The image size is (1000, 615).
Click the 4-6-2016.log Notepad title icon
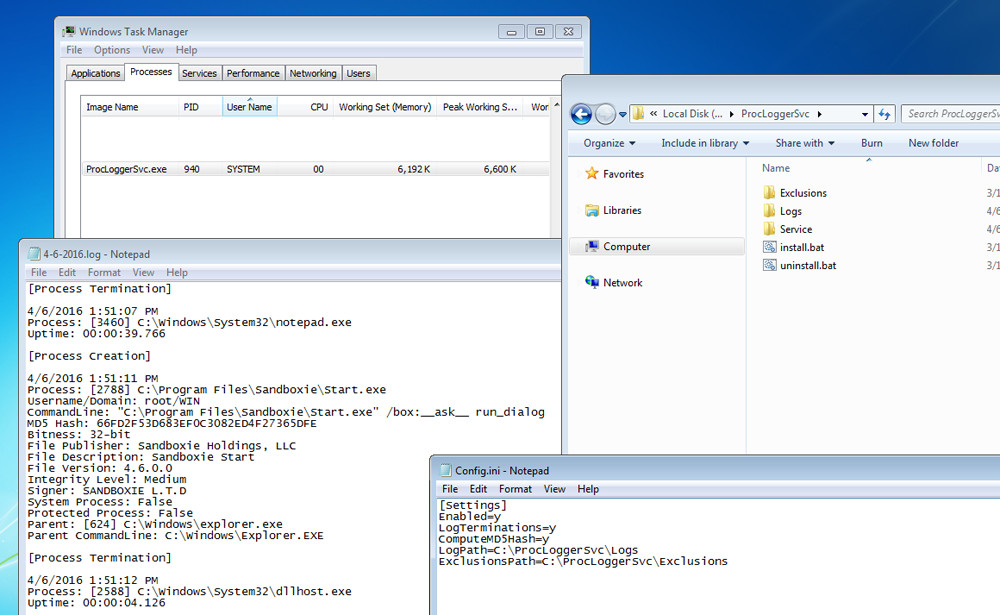pyautogui.click(x=34, y=254)
